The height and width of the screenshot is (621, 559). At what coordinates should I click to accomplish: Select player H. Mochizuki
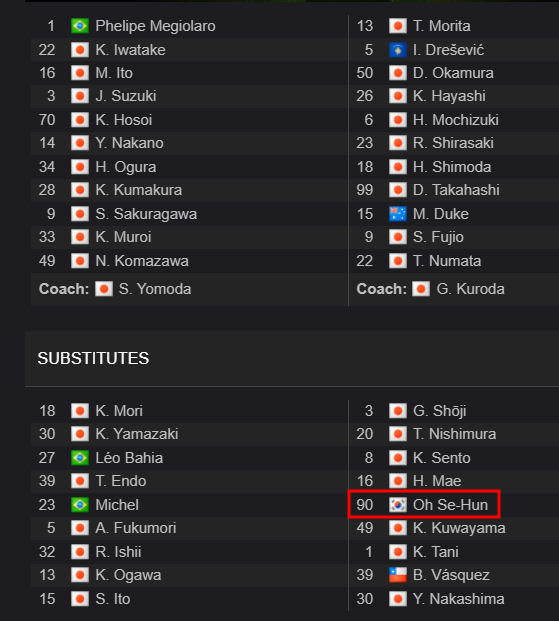click(456, 120)
